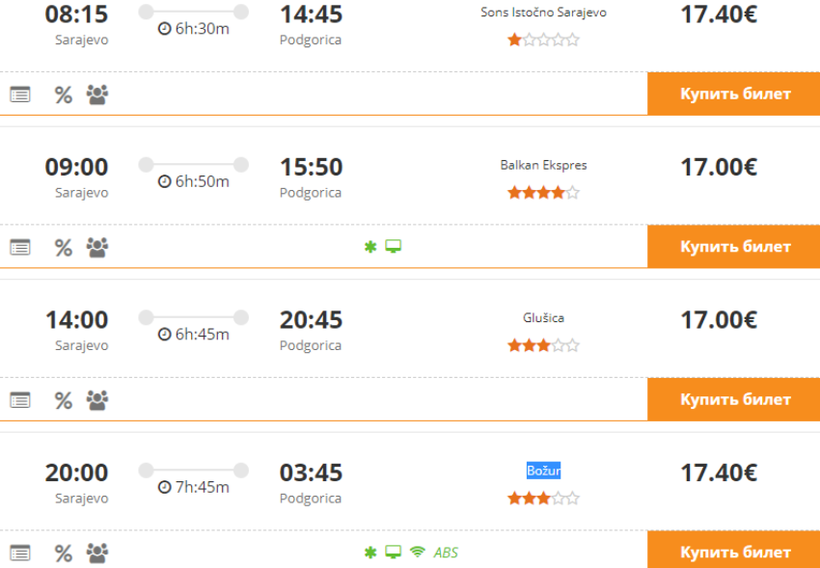The width and height of the screenshot is (820, 568).
Task: Open route details icon for 08:15 departure
Action: 20,95
